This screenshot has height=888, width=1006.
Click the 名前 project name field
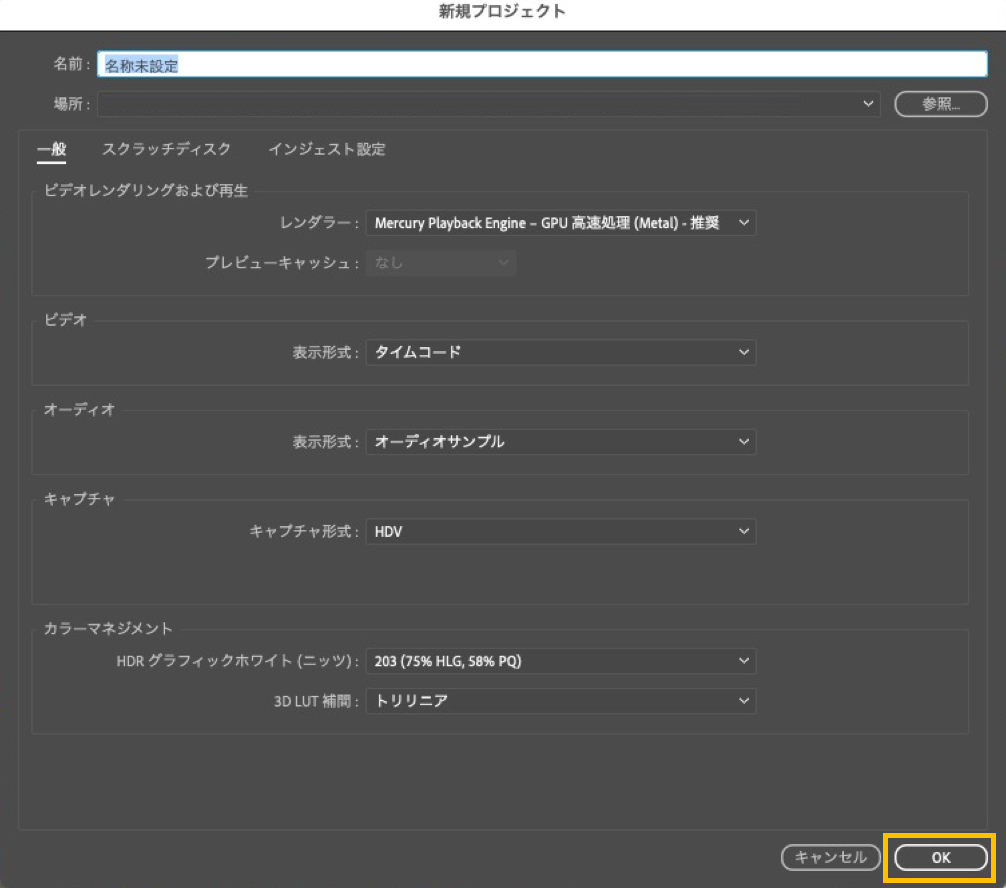tap(542, 64)
